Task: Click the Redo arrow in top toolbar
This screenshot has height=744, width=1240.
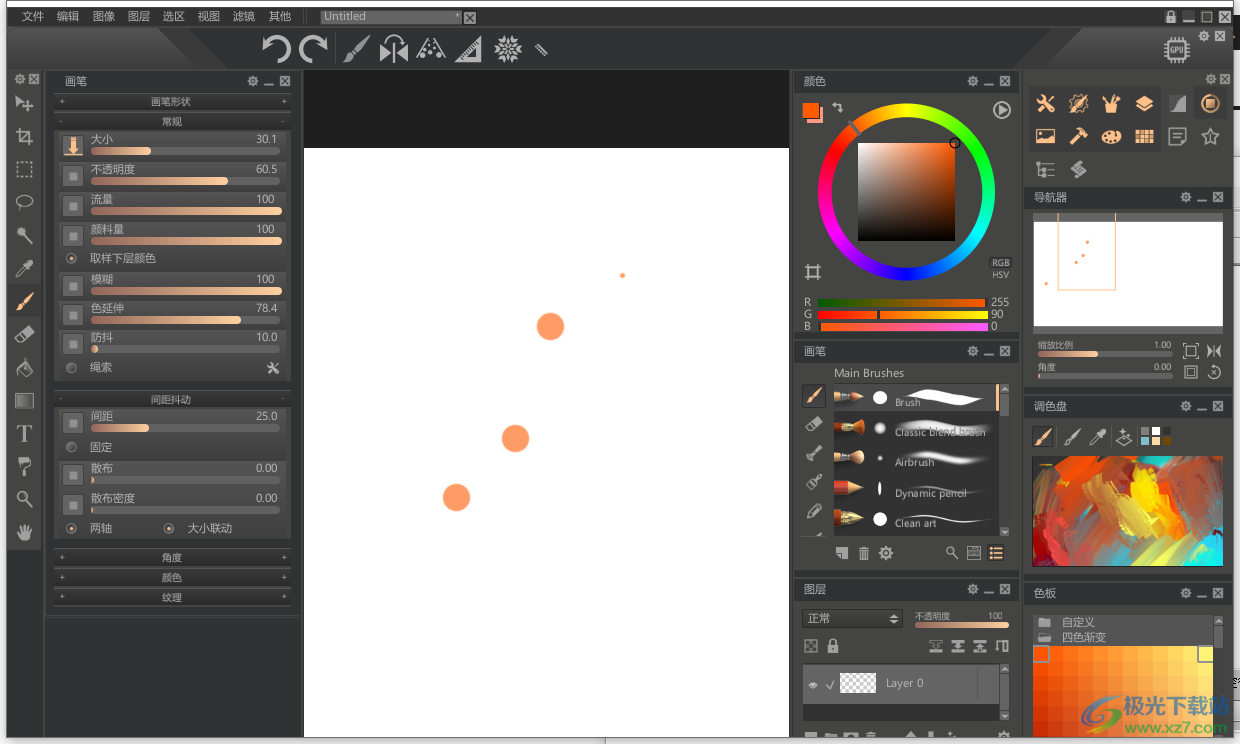Action: coord(314,48)
